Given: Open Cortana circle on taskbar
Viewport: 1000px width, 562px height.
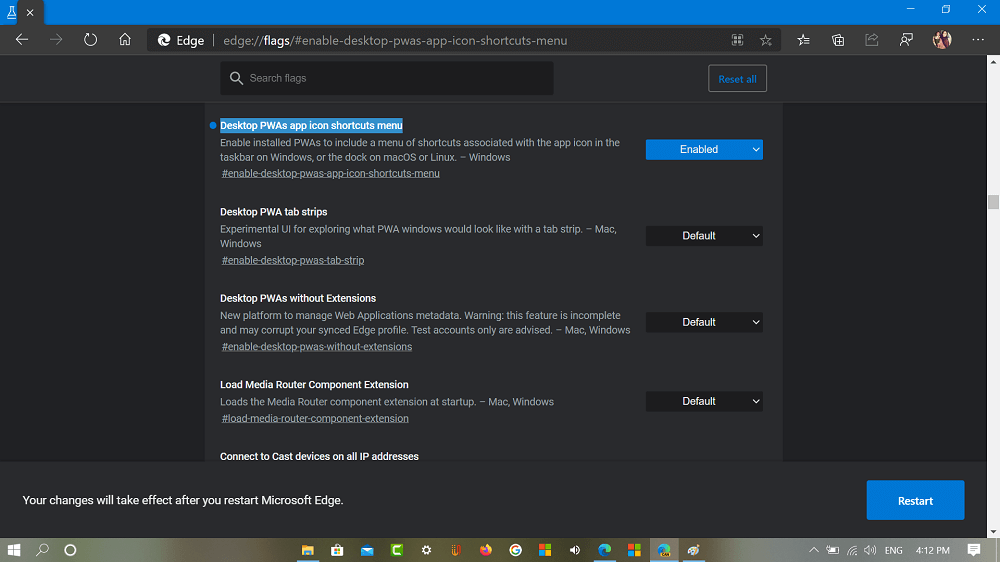Looking at the screenshot, I should [x=70, y=550].
